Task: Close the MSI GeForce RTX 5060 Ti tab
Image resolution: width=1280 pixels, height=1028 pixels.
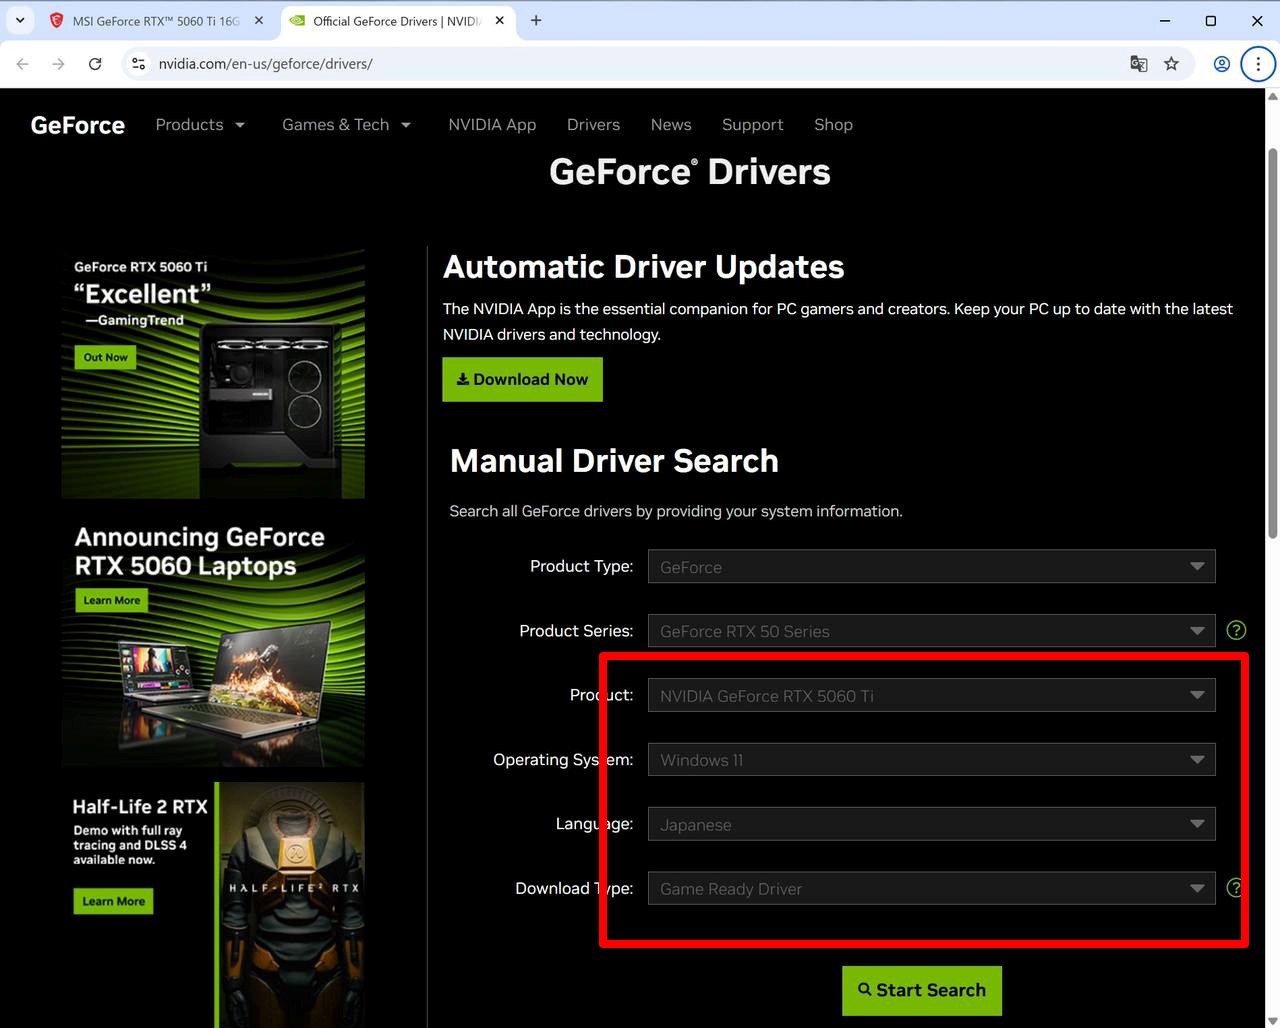Action: point(259,20)
